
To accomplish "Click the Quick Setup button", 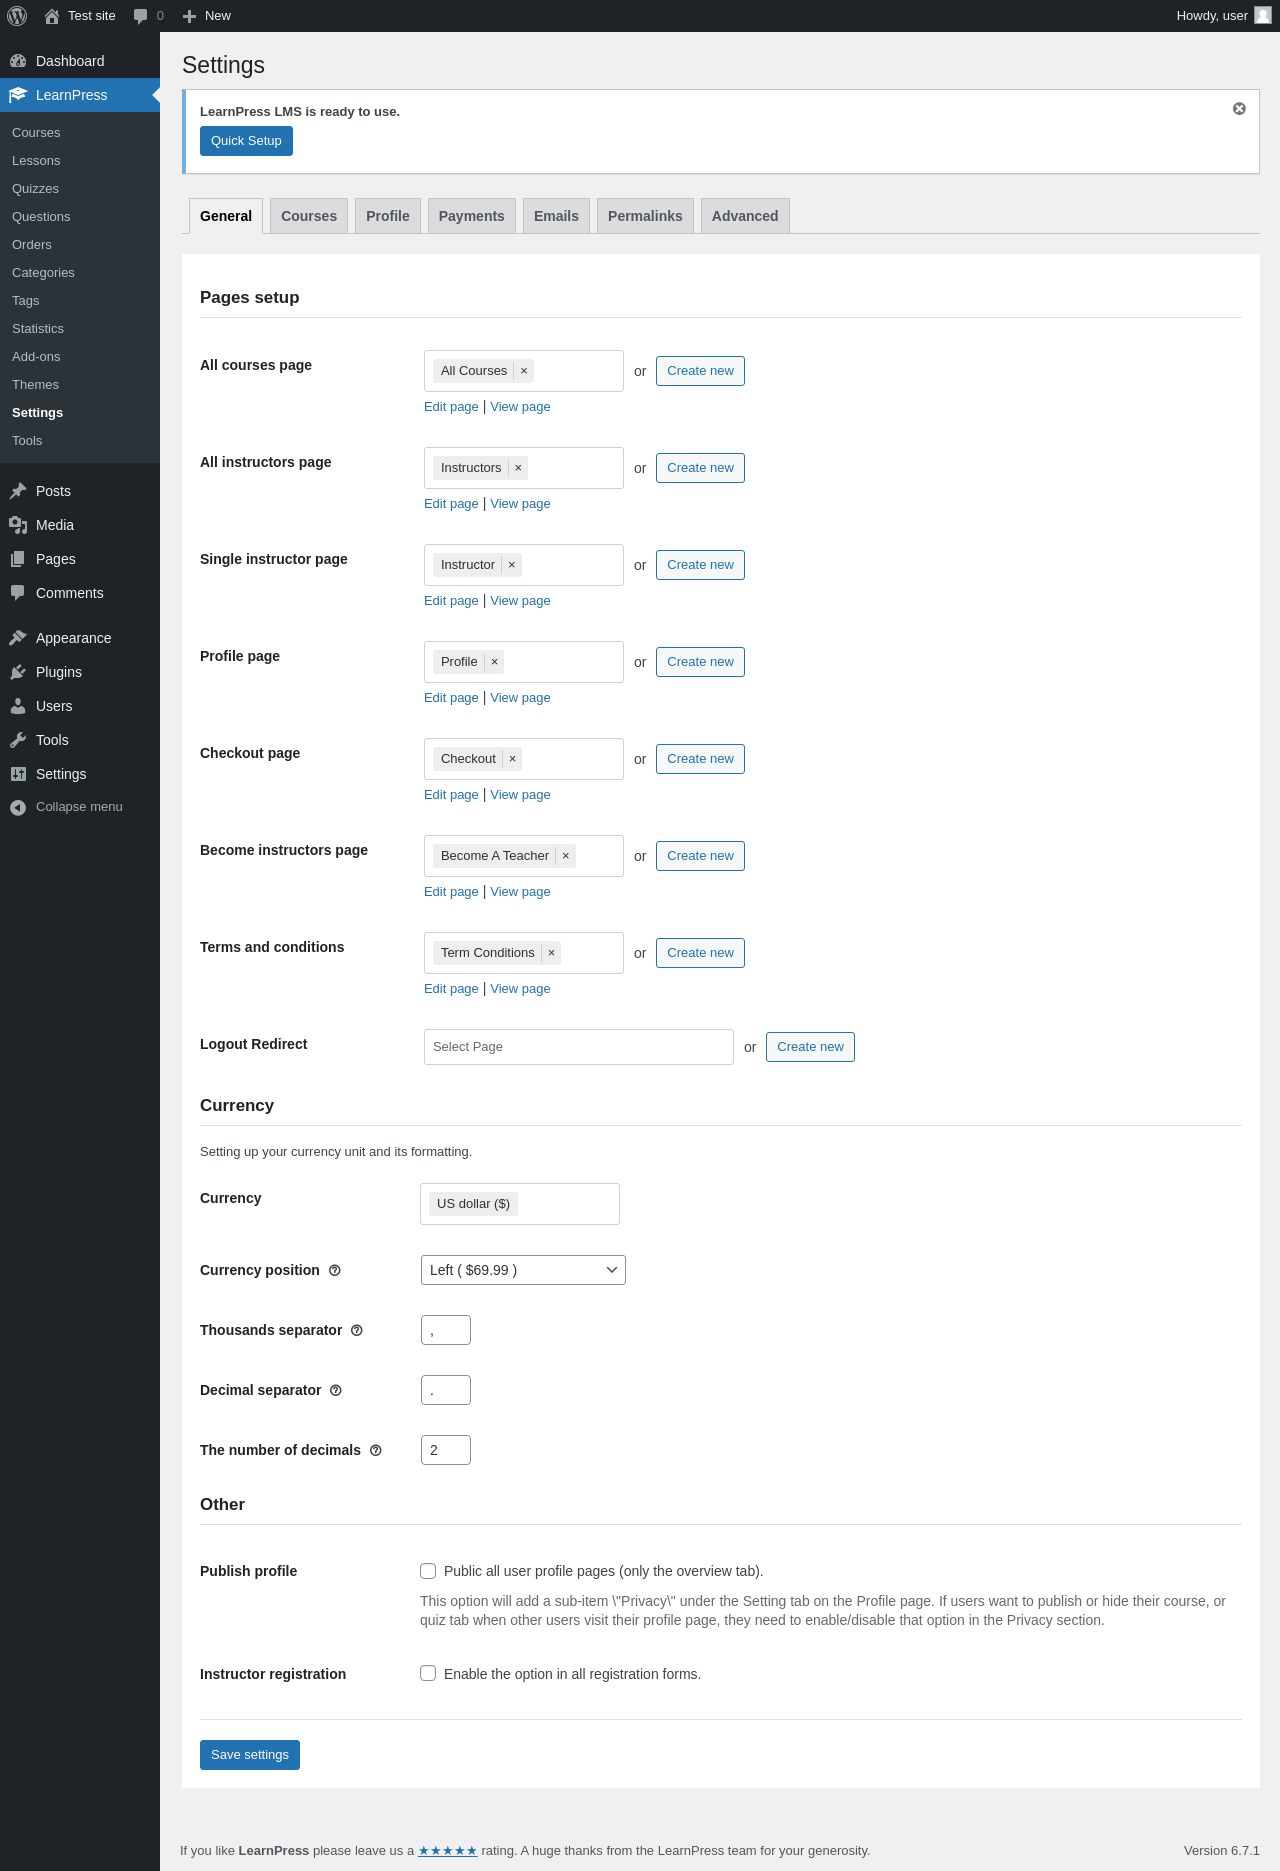I will point(246,141).
